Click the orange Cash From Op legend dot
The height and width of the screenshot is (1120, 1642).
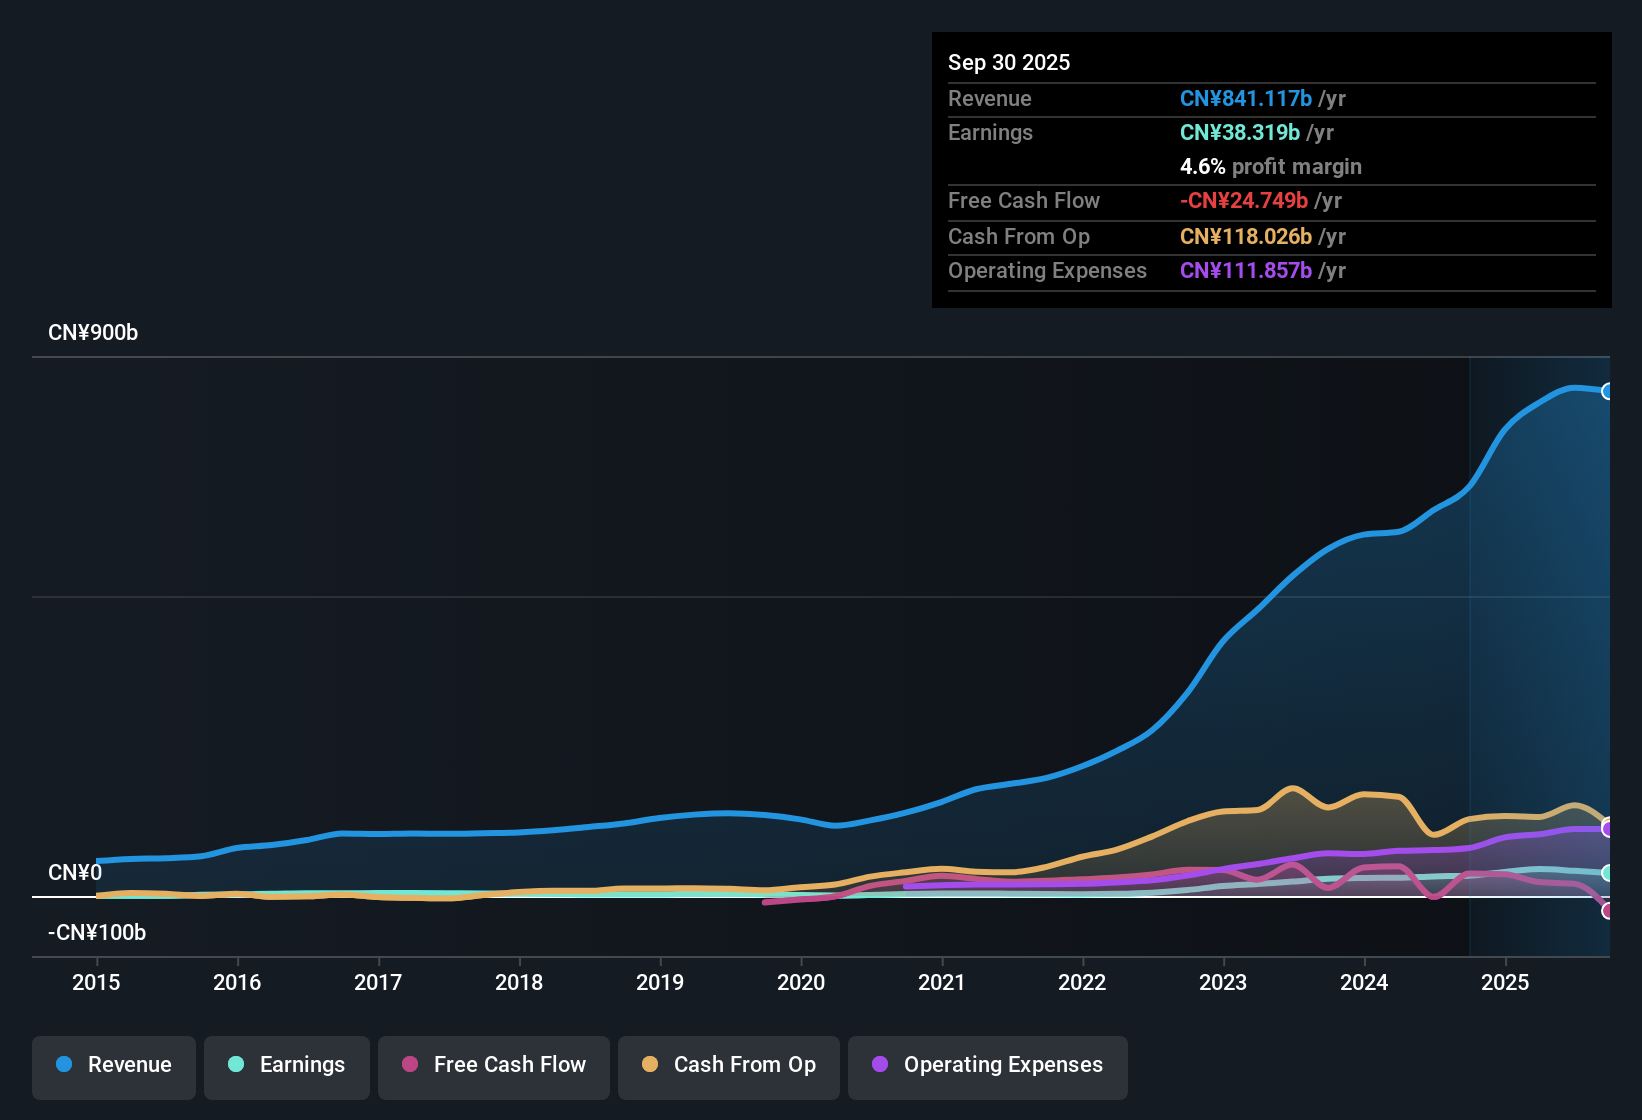[x=649, y=1065]
